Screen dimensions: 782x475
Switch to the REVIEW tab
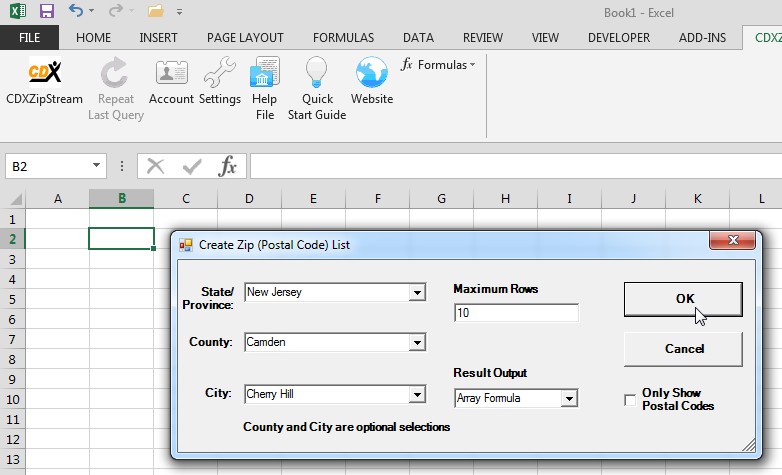(x=483, y=37)
